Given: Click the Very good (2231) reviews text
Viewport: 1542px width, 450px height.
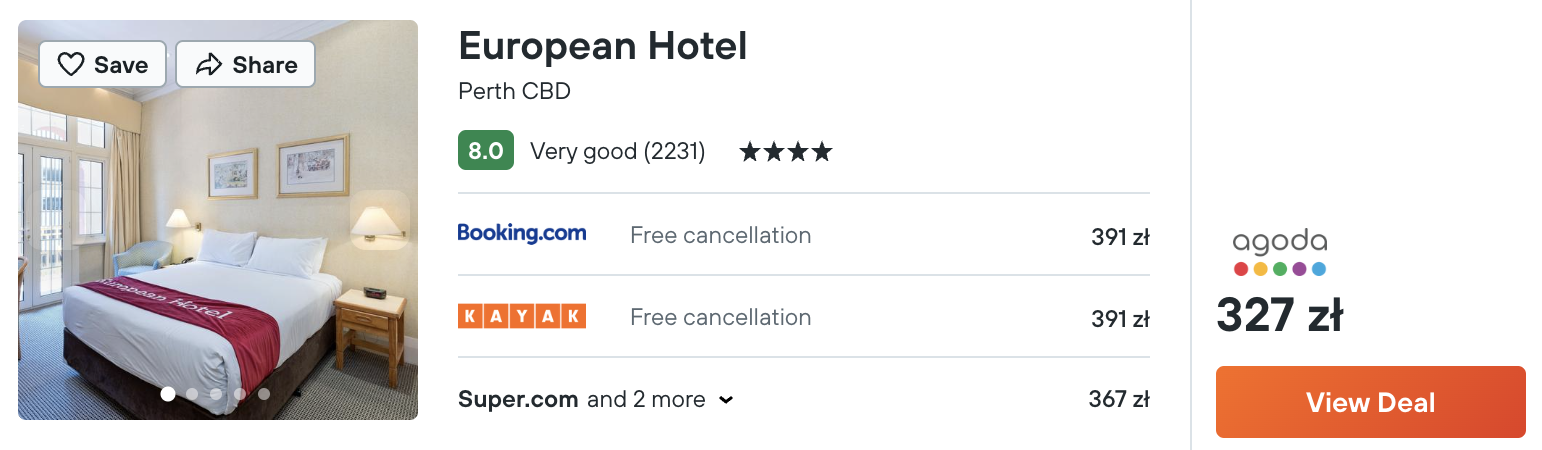Looking at the screenshot, I should (x=617, y=152).
